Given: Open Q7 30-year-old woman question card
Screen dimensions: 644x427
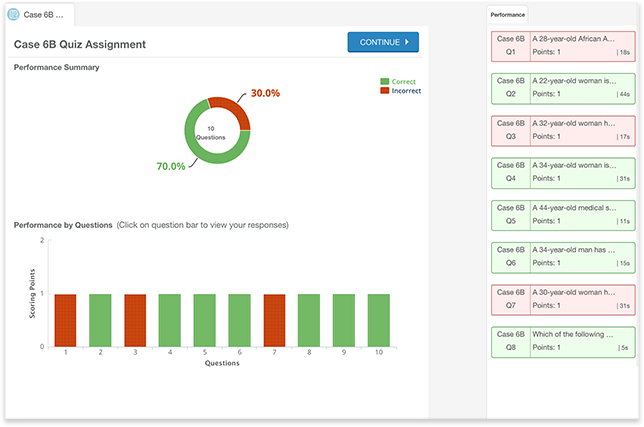Looking at the screenshot, I should pos(563,298).
